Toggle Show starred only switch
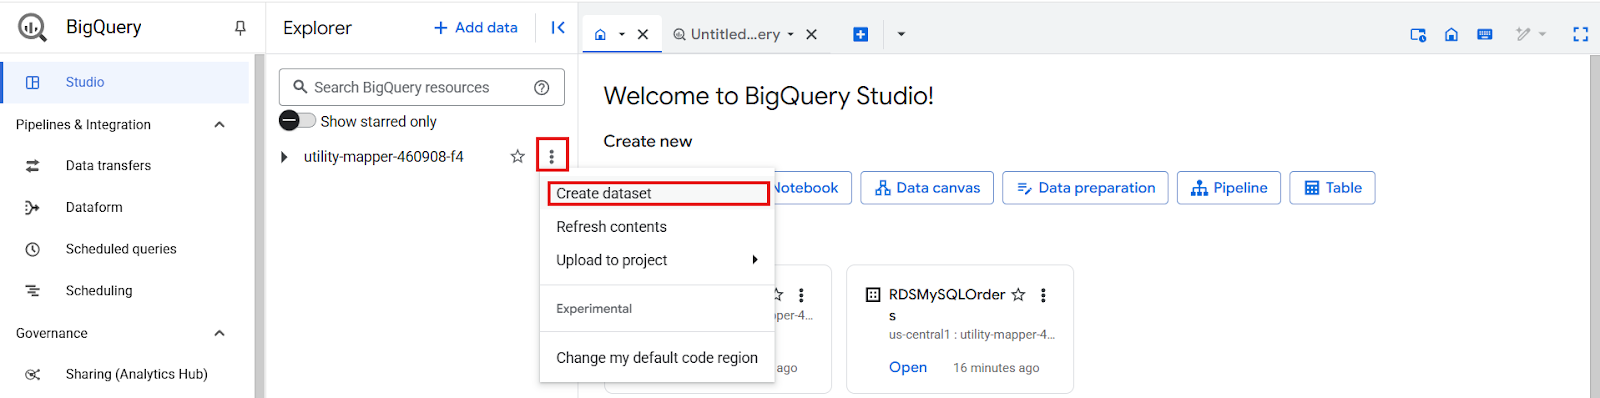 (297, 121)
